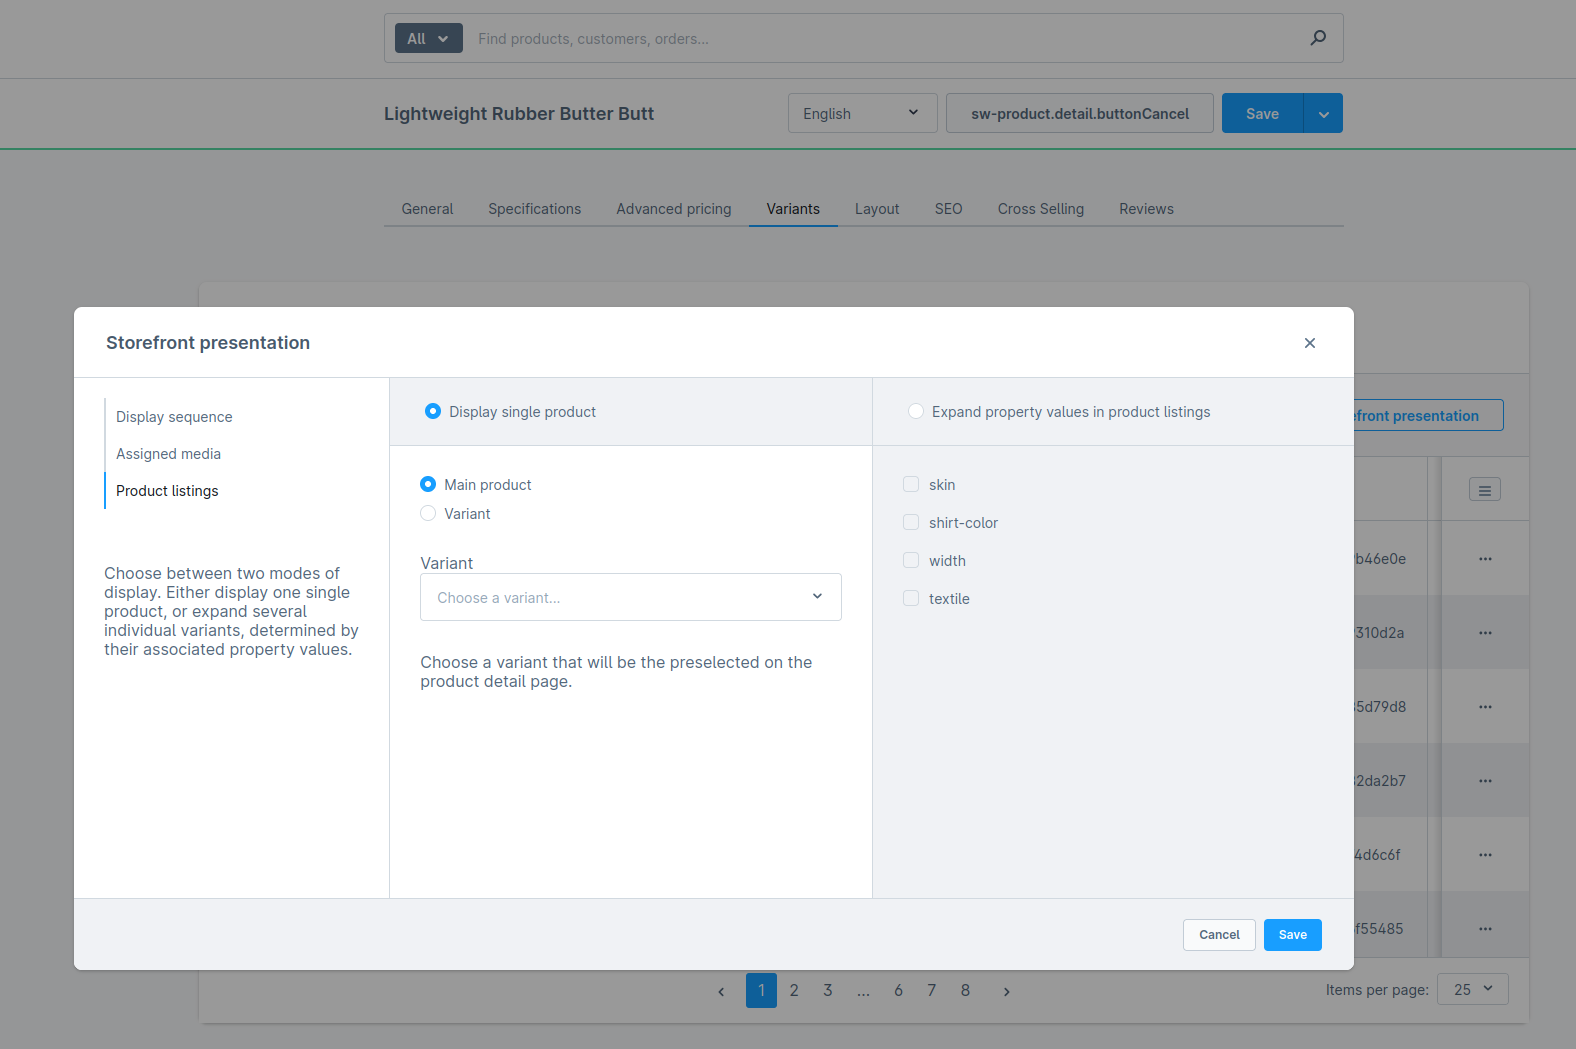Screen dimensions: 1576x1049
Task: Switch to Display sequence section
Action: pos(174,417)
